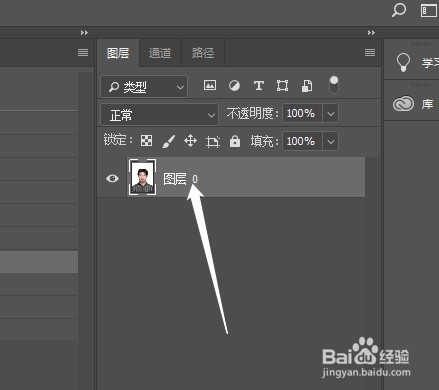Open the 库 Creative Cloud libraries icon
The height and width of the screenshot is (390, 439).
[403, 104]
